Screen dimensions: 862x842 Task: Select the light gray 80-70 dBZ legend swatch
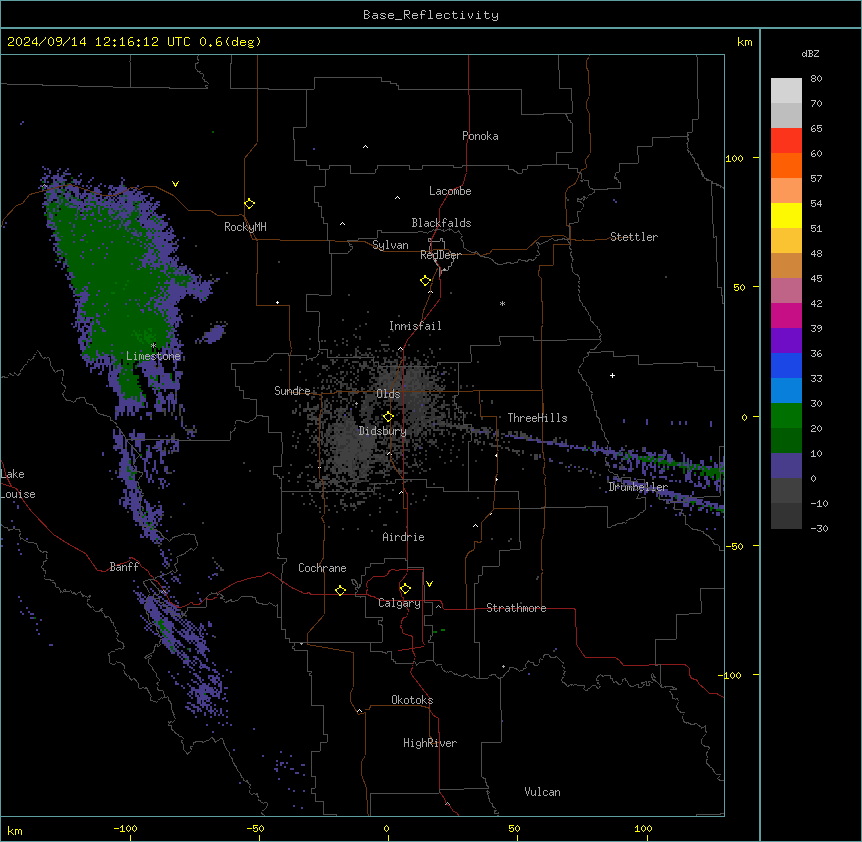pyautogui.click(x=786, y=91)
